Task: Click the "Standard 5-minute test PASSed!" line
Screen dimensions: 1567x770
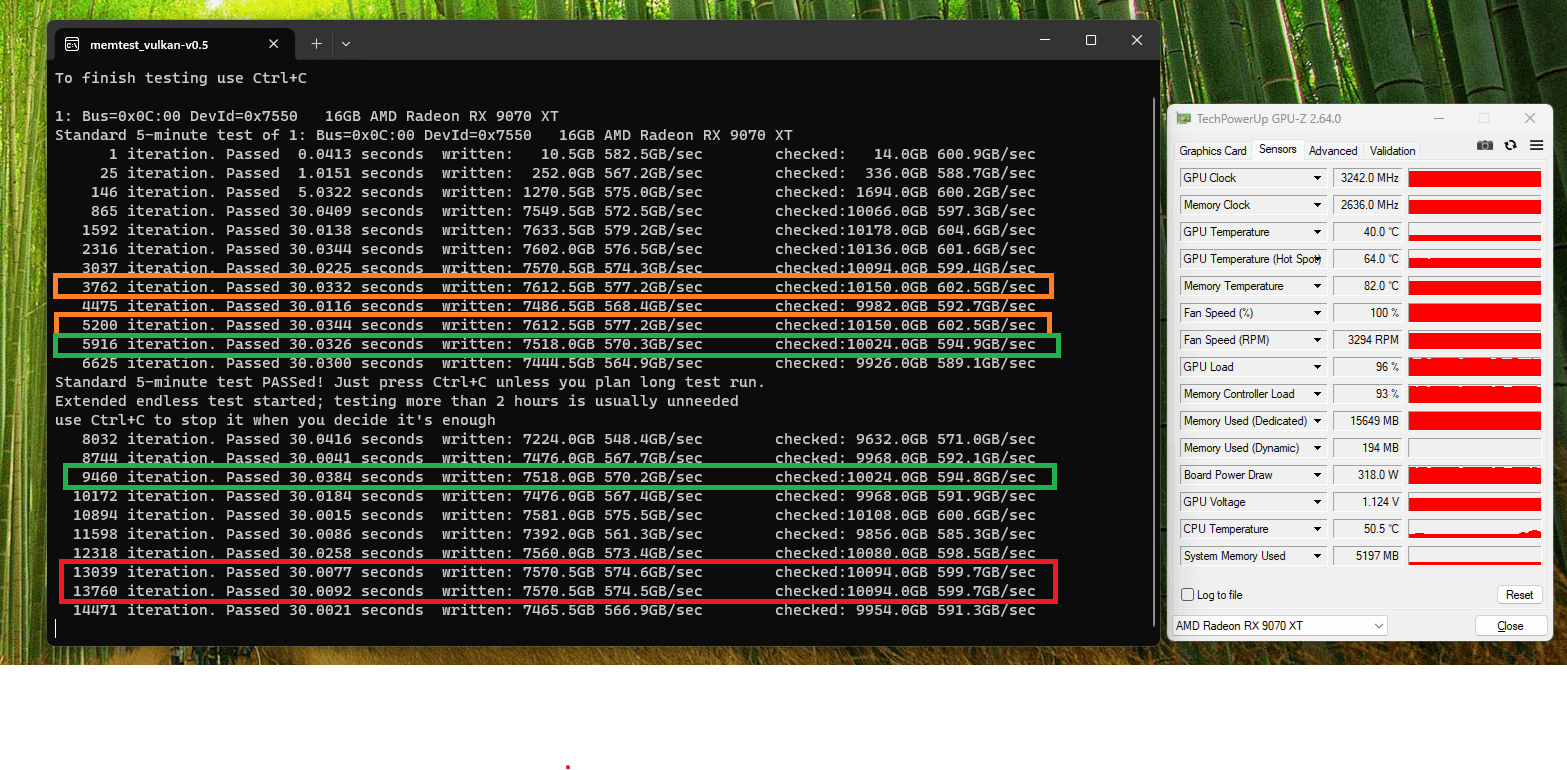Action: (410, 382)
